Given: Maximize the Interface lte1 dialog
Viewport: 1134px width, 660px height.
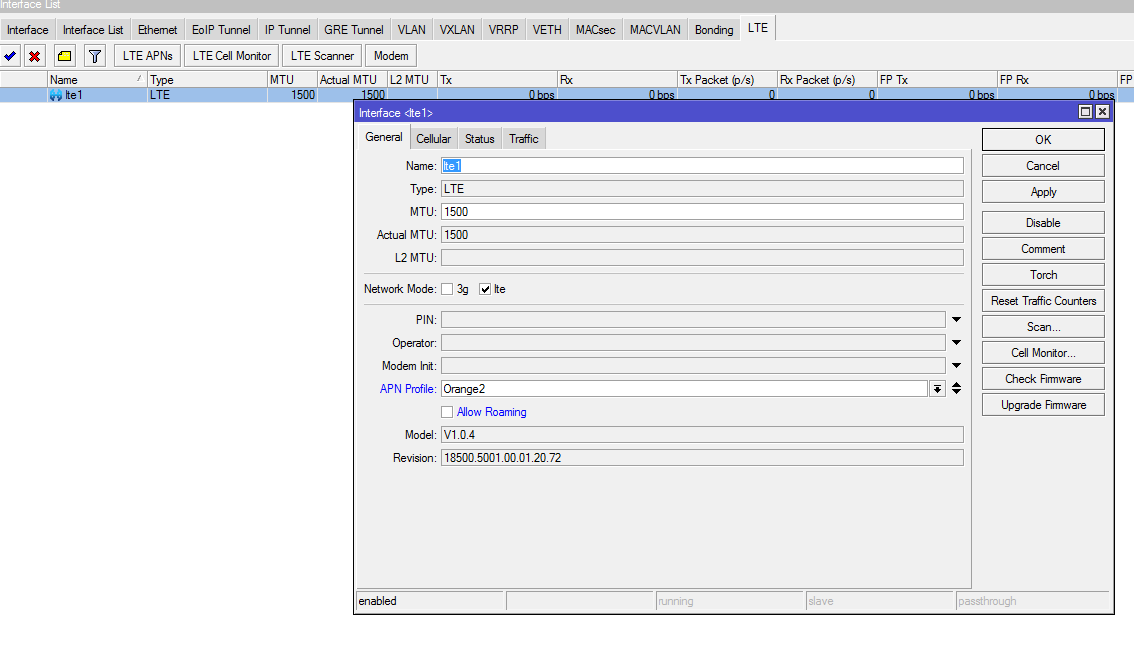Looking at the screenshot, I should click(x=1085, y=111).
